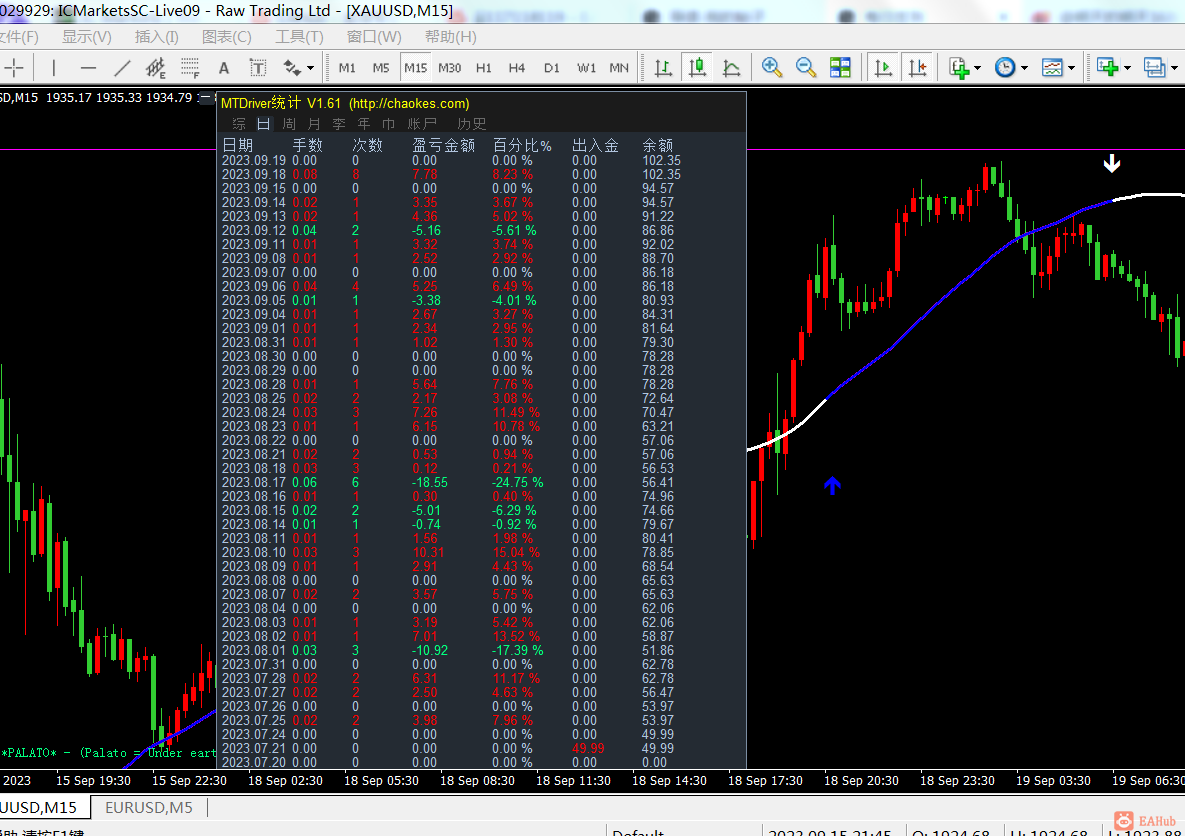
Task: Tile chart windows using the grid icon
Action: pos(840,67)
